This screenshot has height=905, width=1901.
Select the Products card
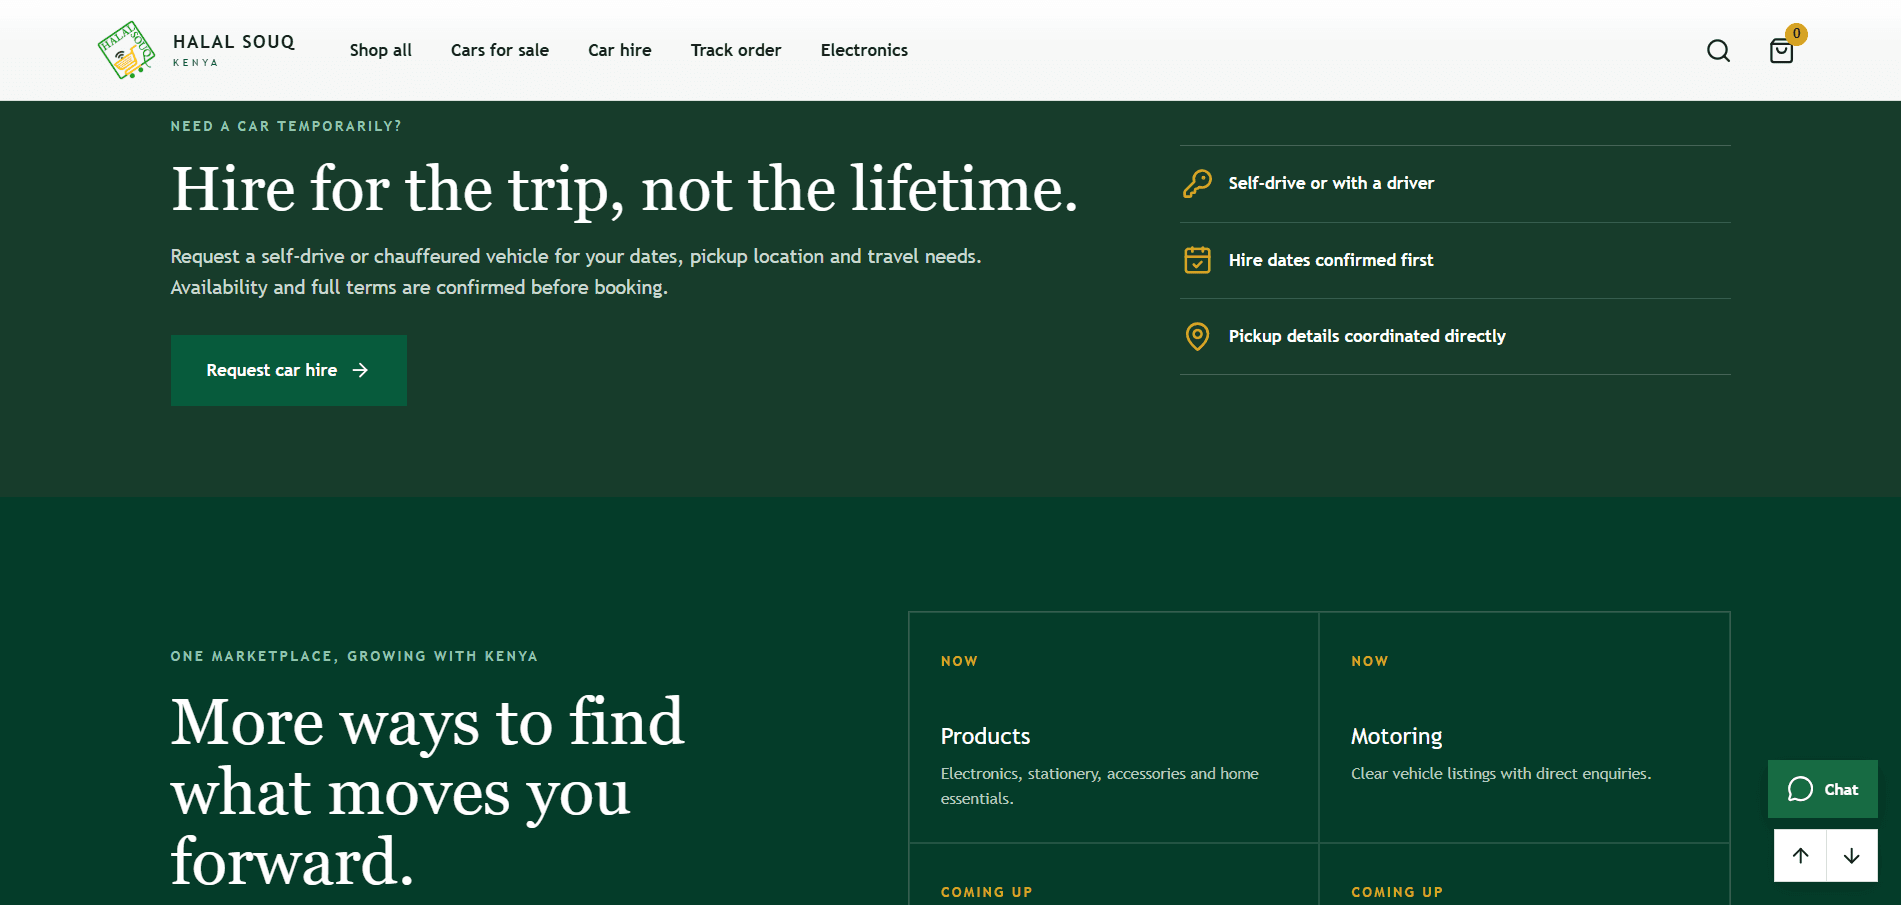(x=1114, y=728)
